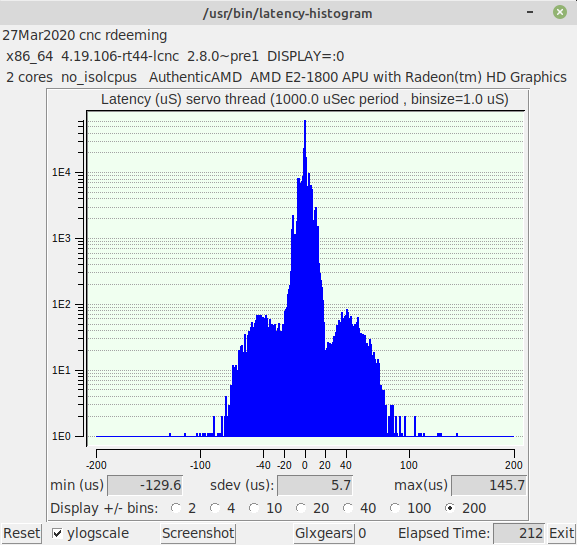Click the Reset button

click(21, 533)
